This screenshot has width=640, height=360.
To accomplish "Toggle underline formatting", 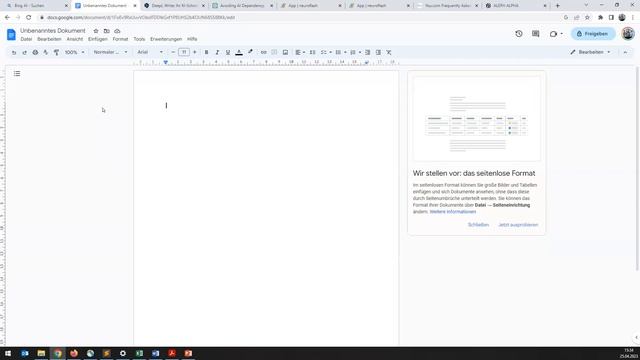I will tap(228, 52).
